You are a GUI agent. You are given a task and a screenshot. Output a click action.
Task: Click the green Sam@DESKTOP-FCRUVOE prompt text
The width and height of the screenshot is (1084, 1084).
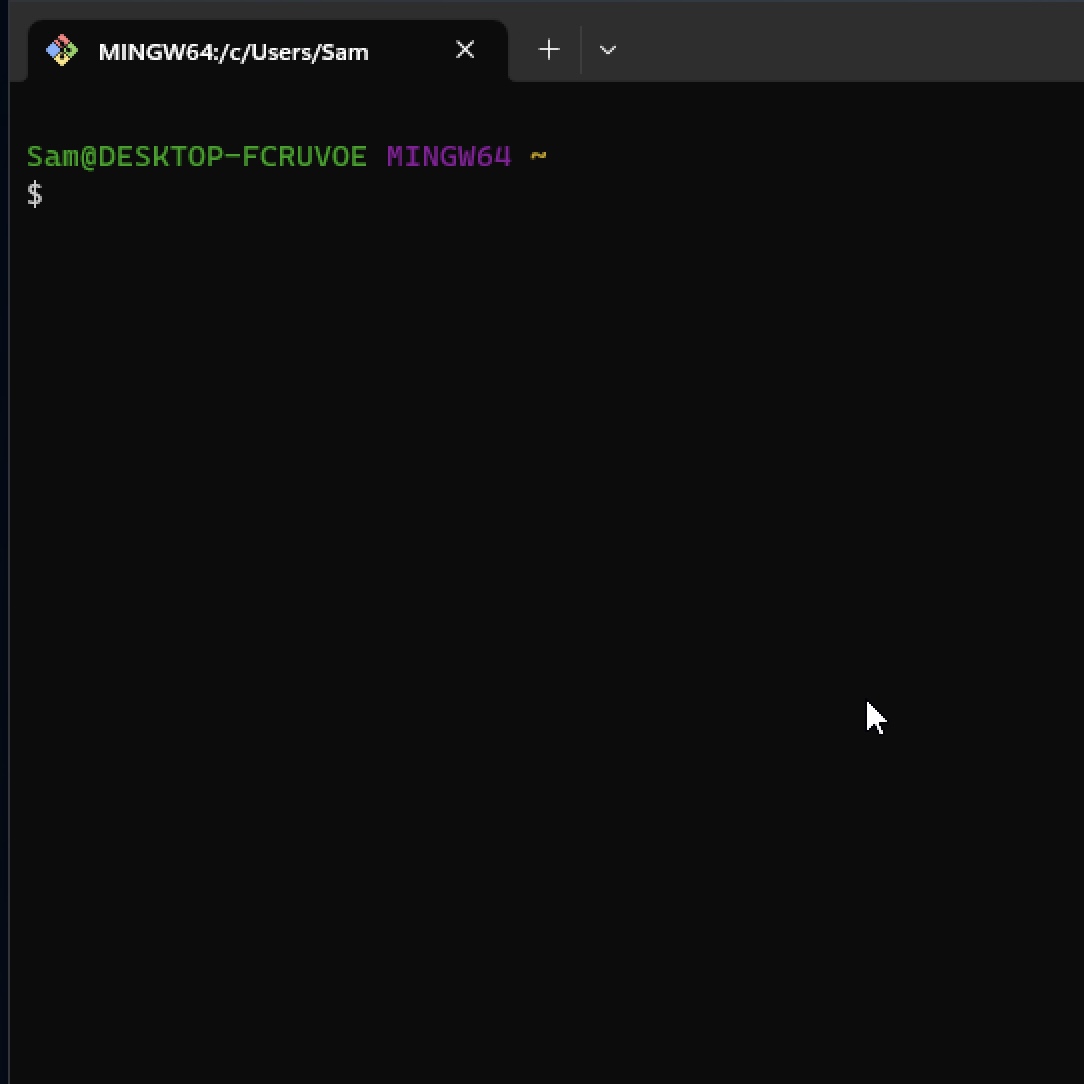(196, 156)
